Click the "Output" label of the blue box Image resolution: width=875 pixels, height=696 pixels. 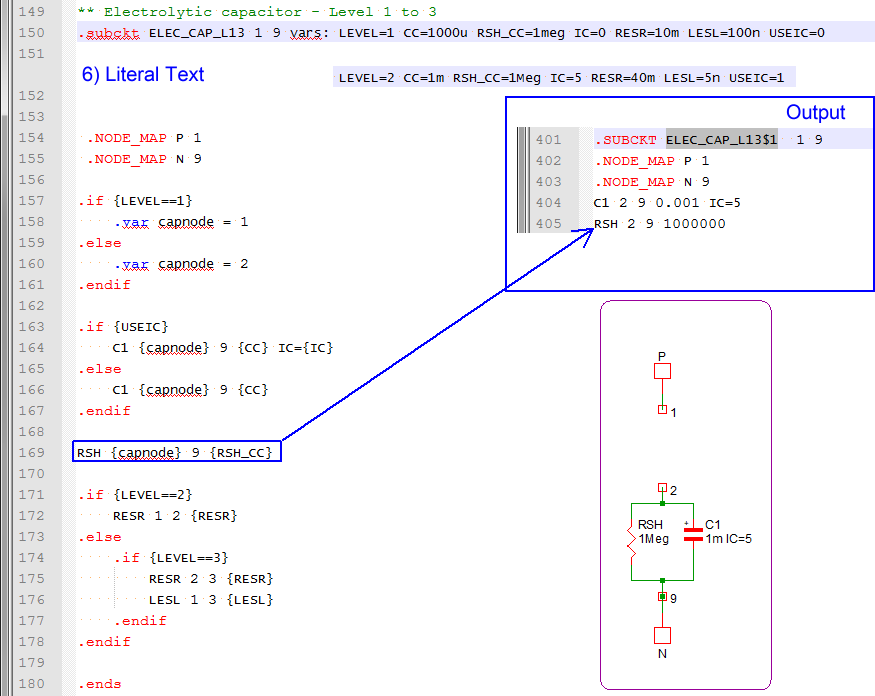point(815,113)
